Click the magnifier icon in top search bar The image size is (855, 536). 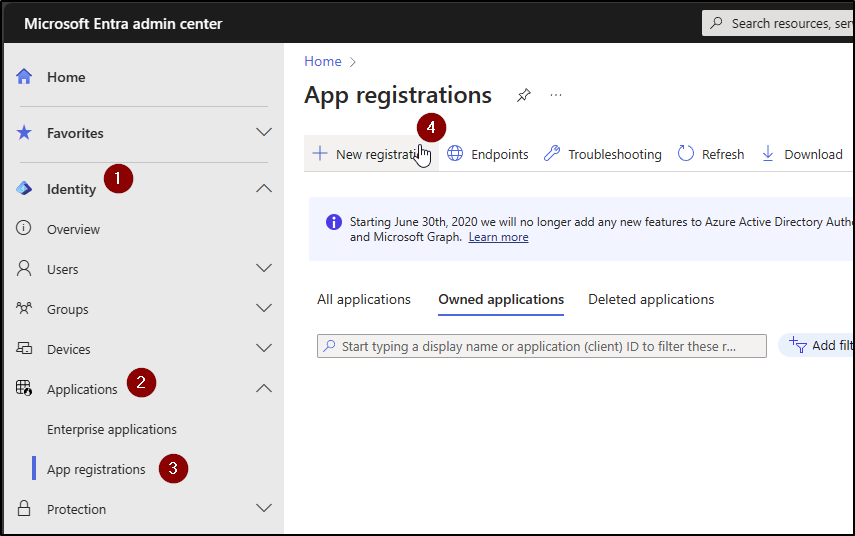(716, 23)
